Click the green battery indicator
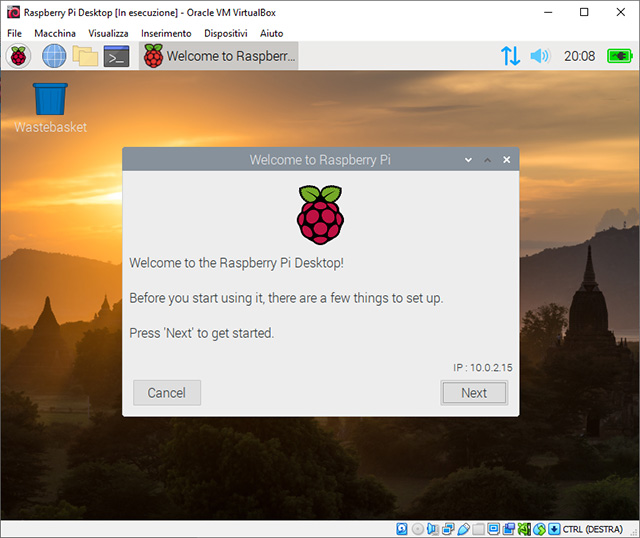This screenshot has height=538, width=640. click(x=620, y=56)
